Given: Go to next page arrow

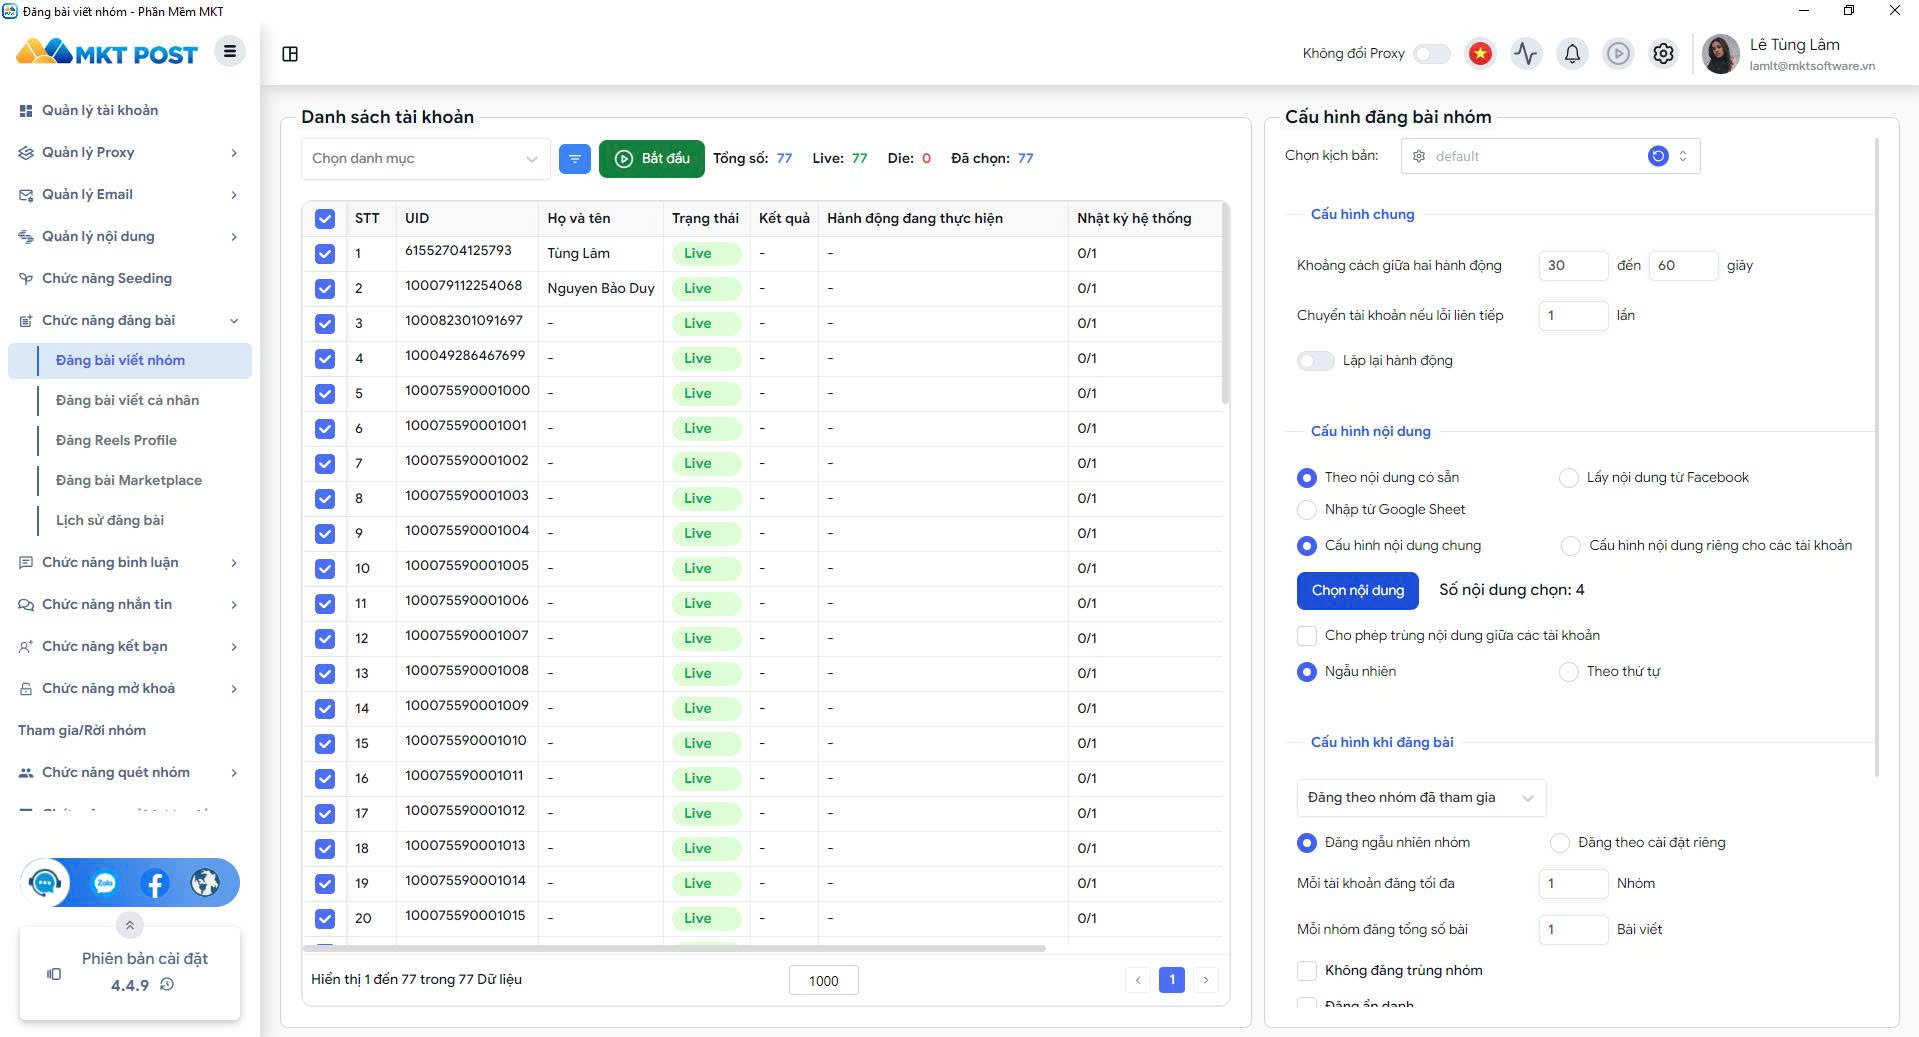Looking at the screenshot, I should click(x=1206, y=980).
